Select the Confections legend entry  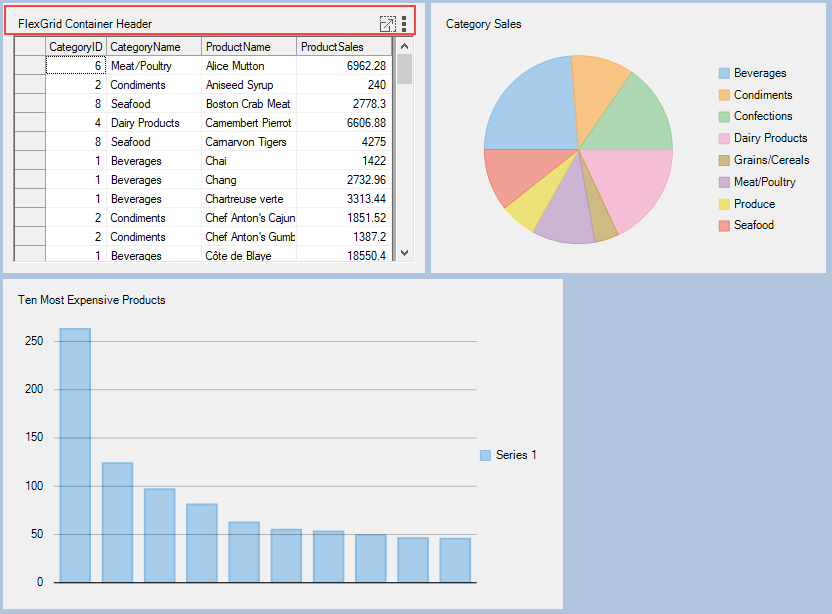click(x=762, y=116)
